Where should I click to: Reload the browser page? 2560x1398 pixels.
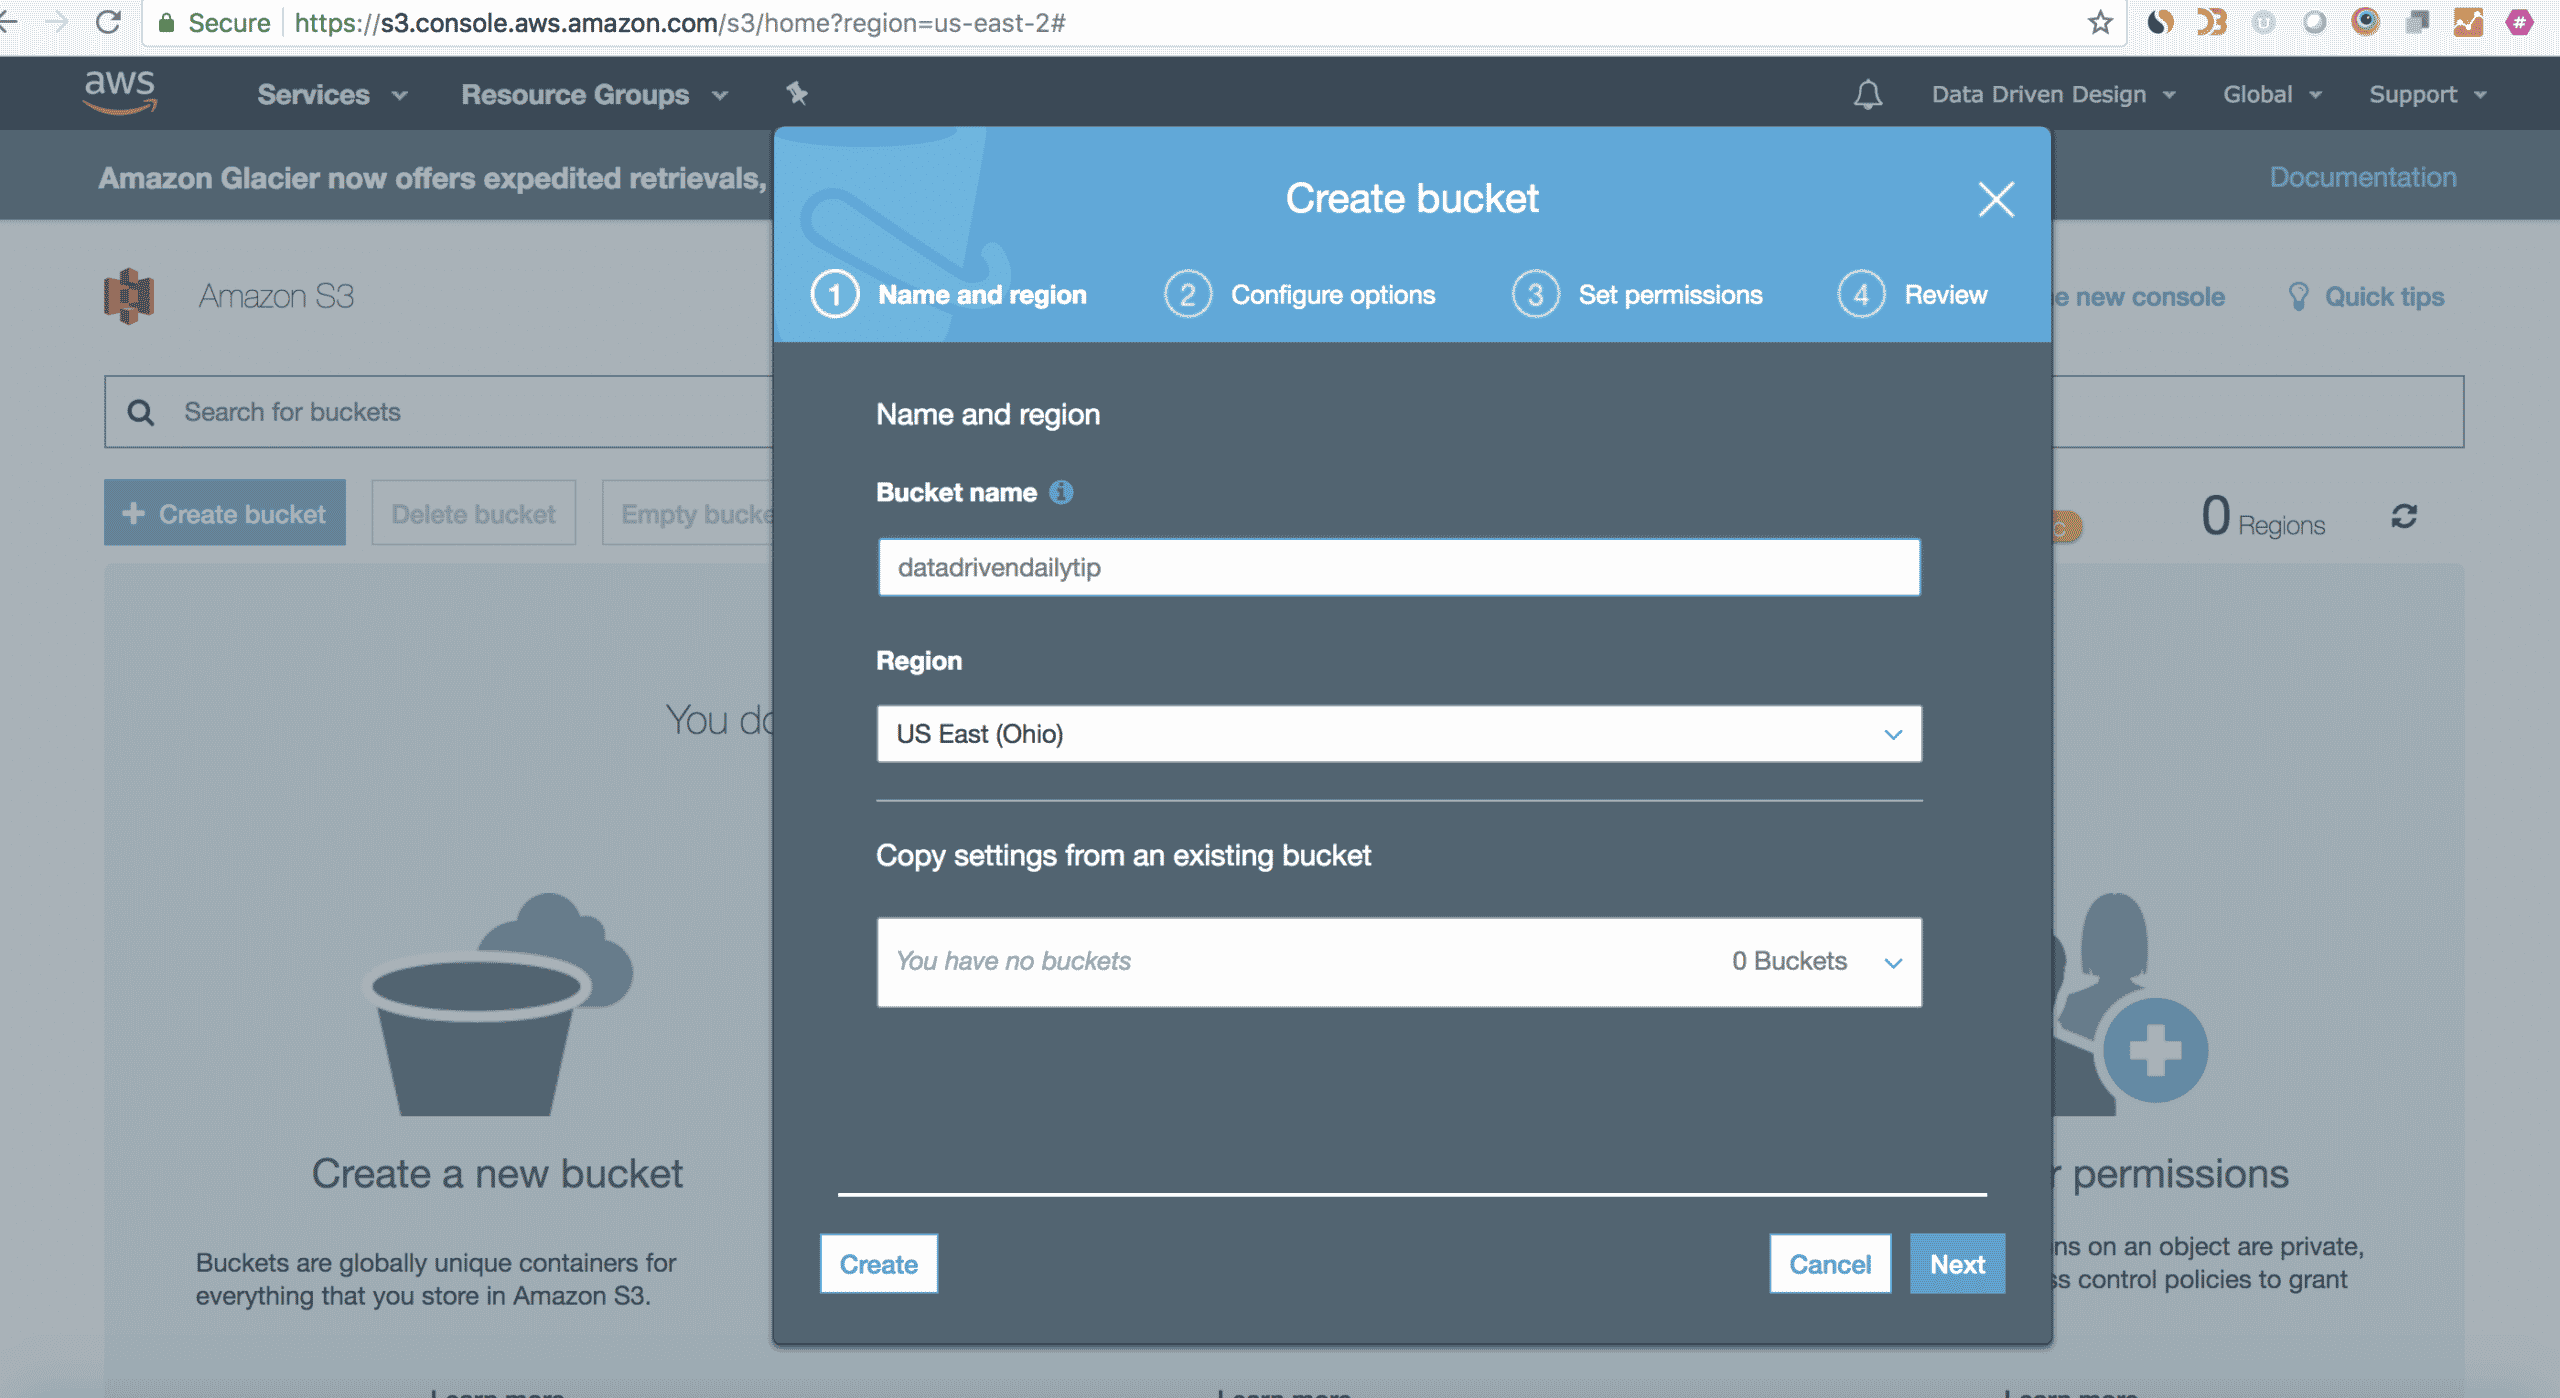(x=108, y=22)
